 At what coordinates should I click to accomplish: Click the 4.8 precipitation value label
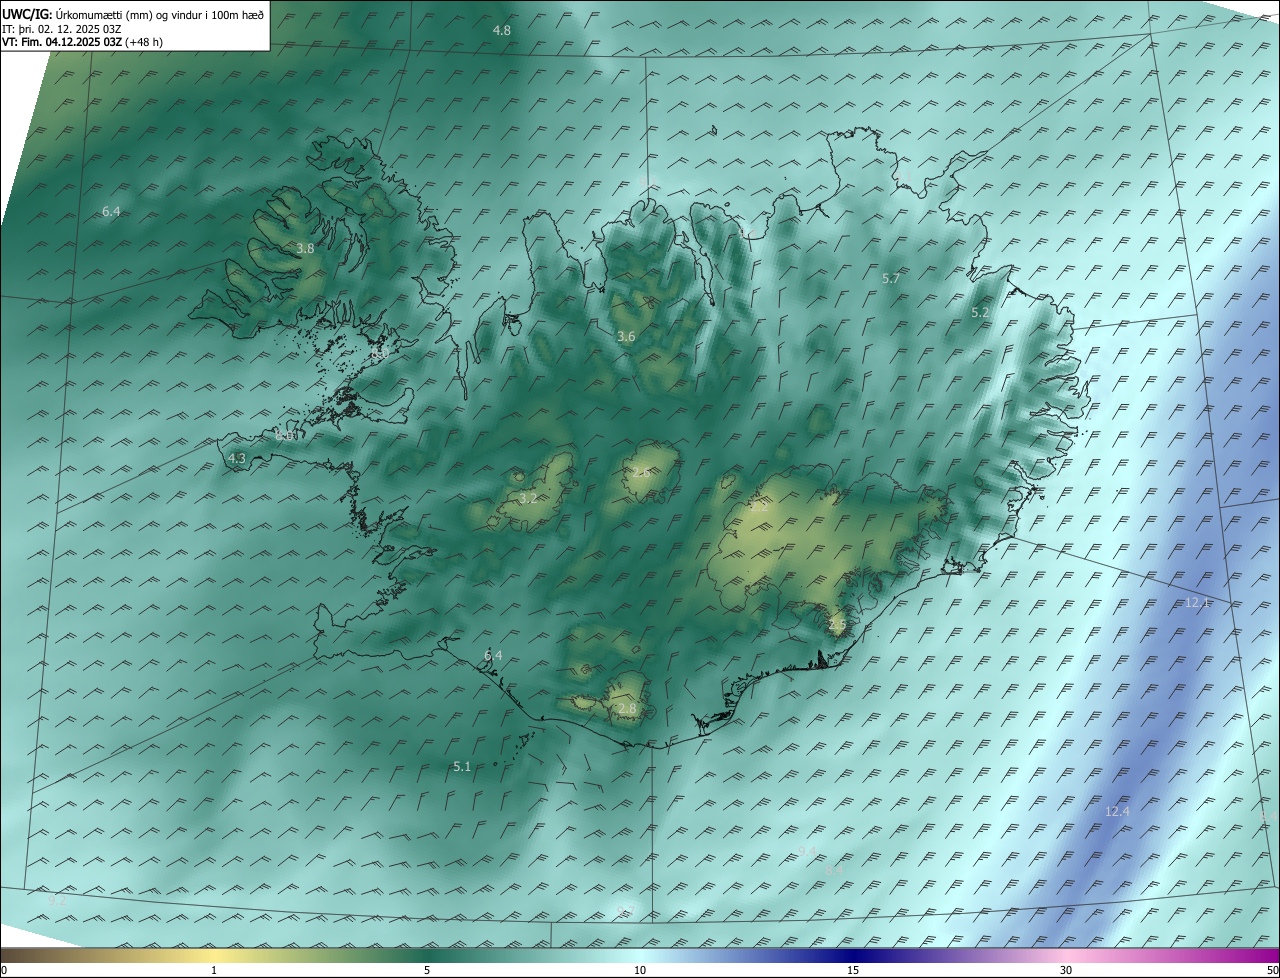502,31
